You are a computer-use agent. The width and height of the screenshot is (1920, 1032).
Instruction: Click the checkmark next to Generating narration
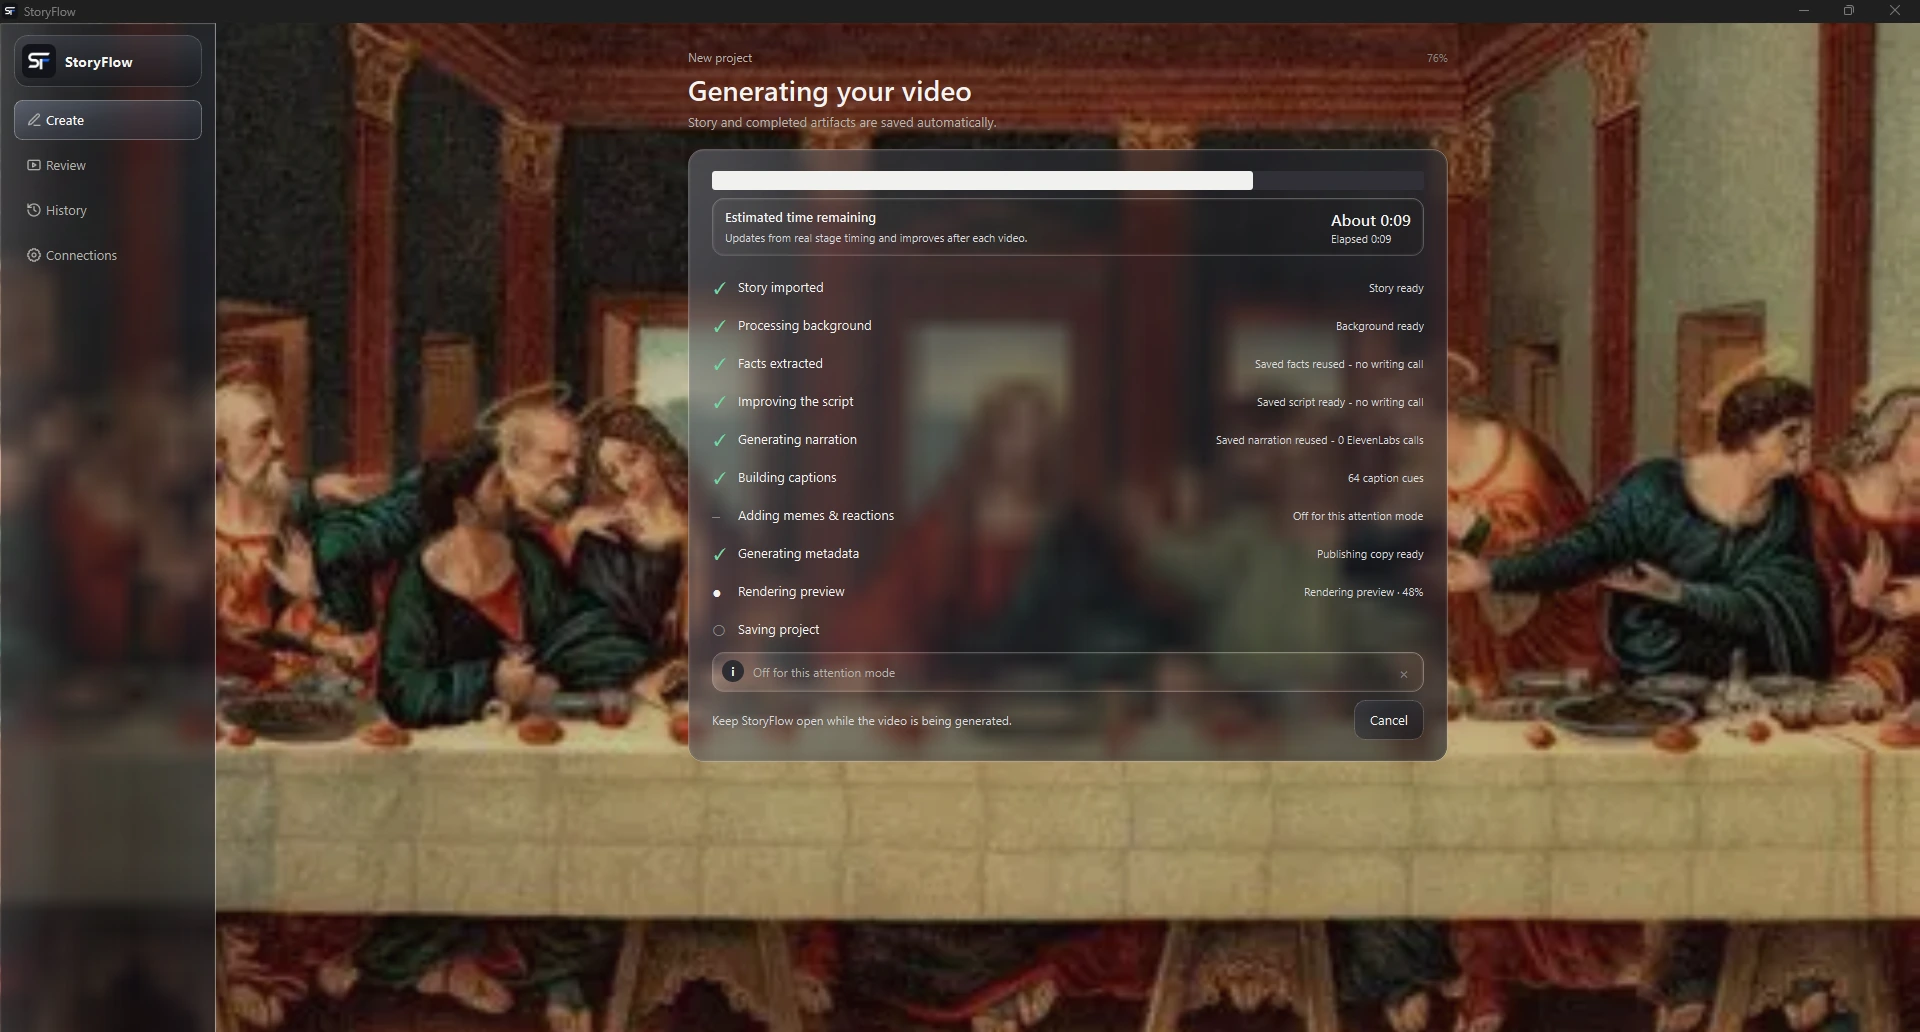click(x=719, y=440)
